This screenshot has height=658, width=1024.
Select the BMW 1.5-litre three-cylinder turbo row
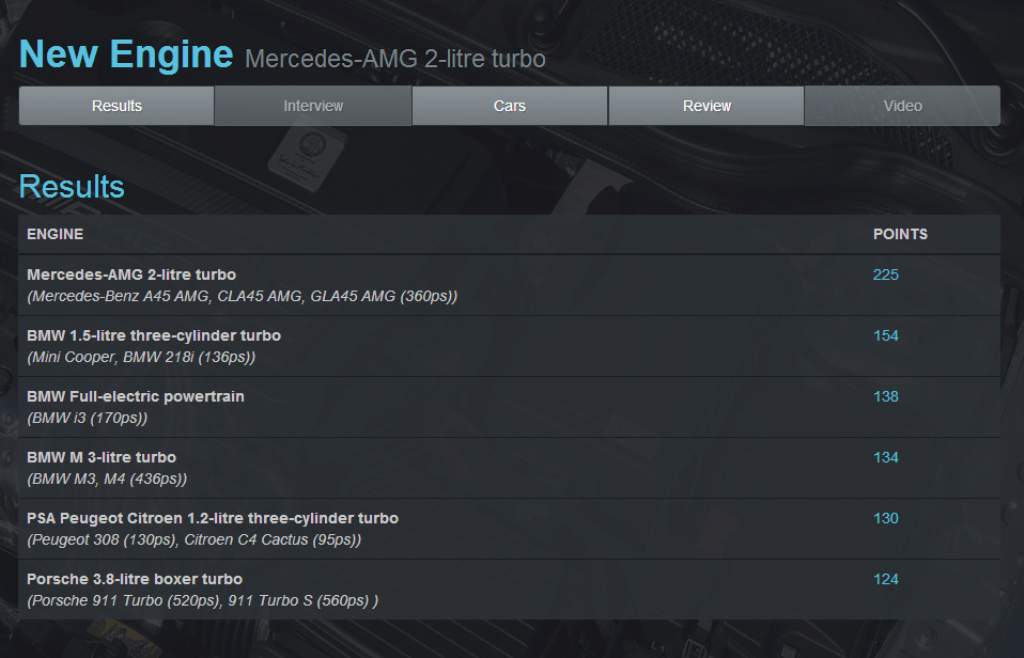[x=509, y=346]
